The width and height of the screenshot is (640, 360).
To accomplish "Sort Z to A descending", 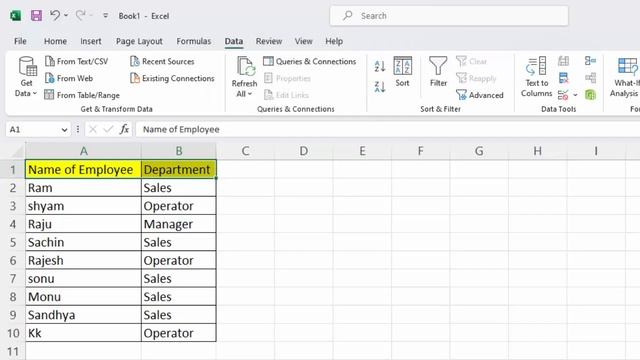I will coord(380,87).
